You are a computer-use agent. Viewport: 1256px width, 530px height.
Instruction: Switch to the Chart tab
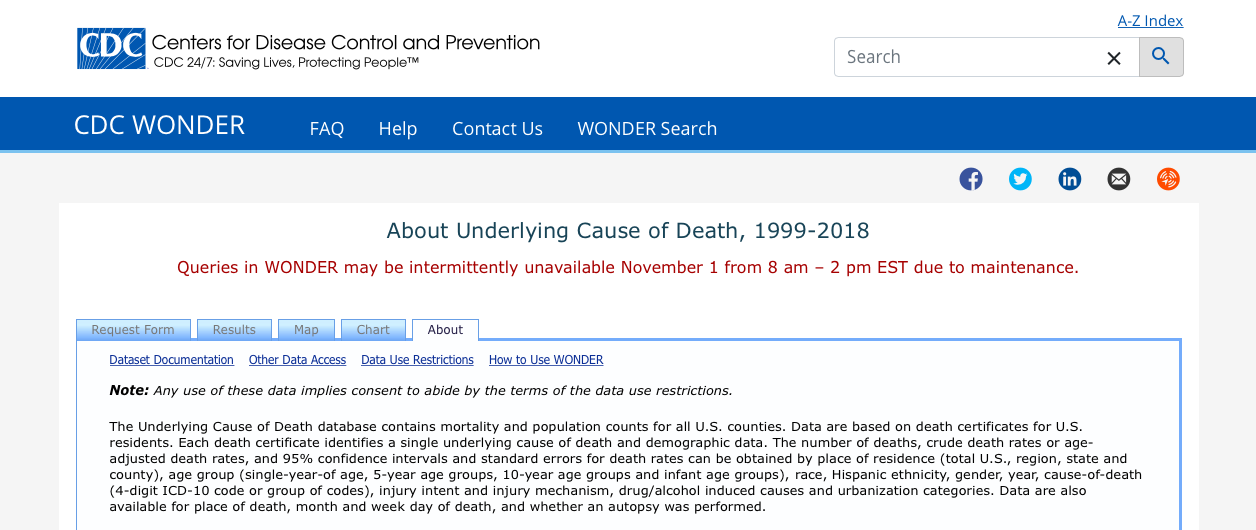[x=373, y=330]
